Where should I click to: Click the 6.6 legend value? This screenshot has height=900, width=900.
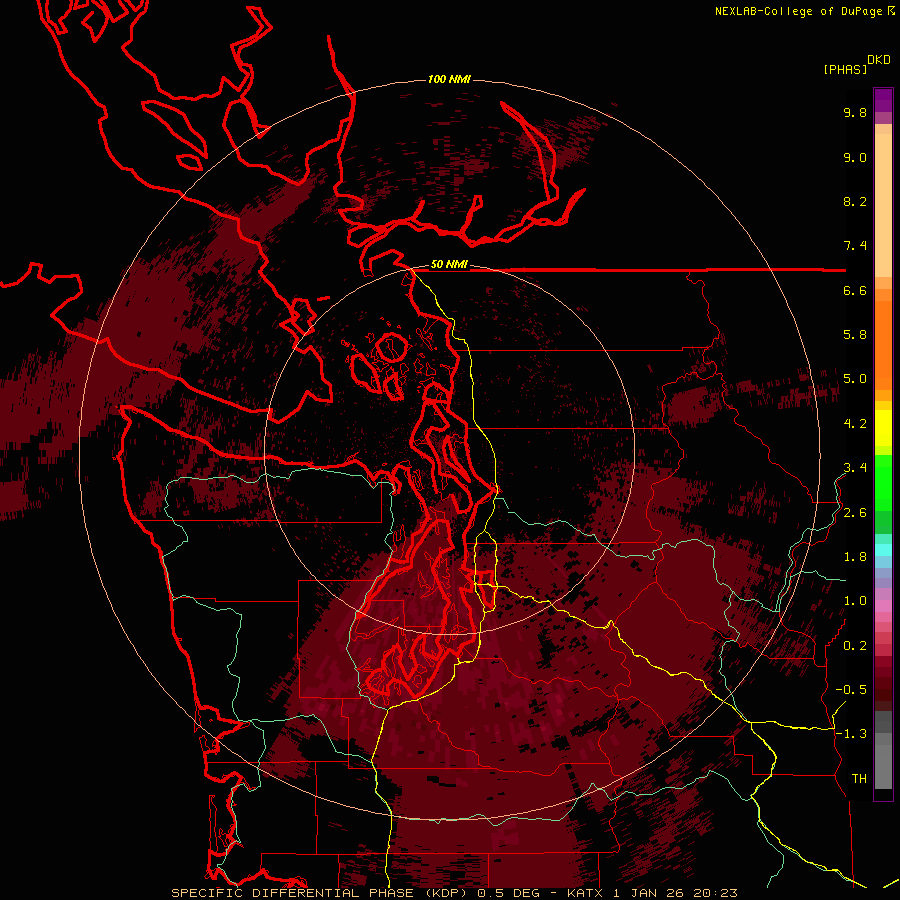pos(855,290)
